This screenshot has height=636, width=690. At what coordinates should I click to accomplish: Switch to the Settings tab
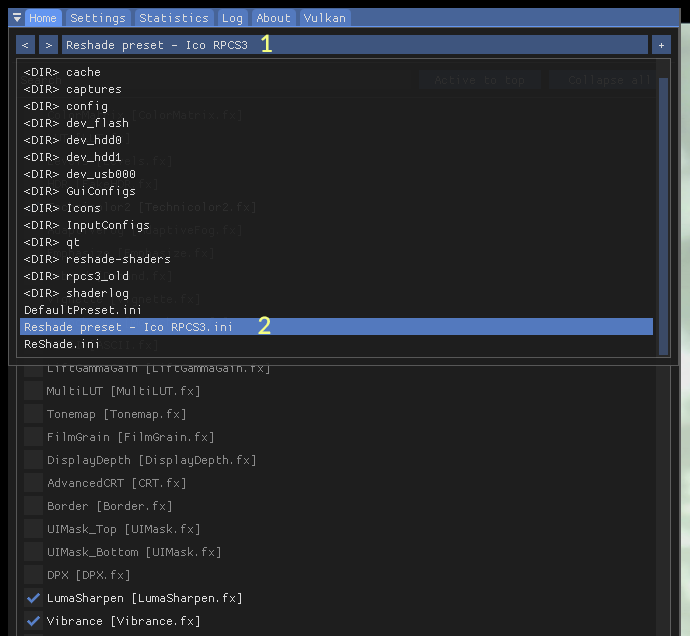[x=98, y=18]
